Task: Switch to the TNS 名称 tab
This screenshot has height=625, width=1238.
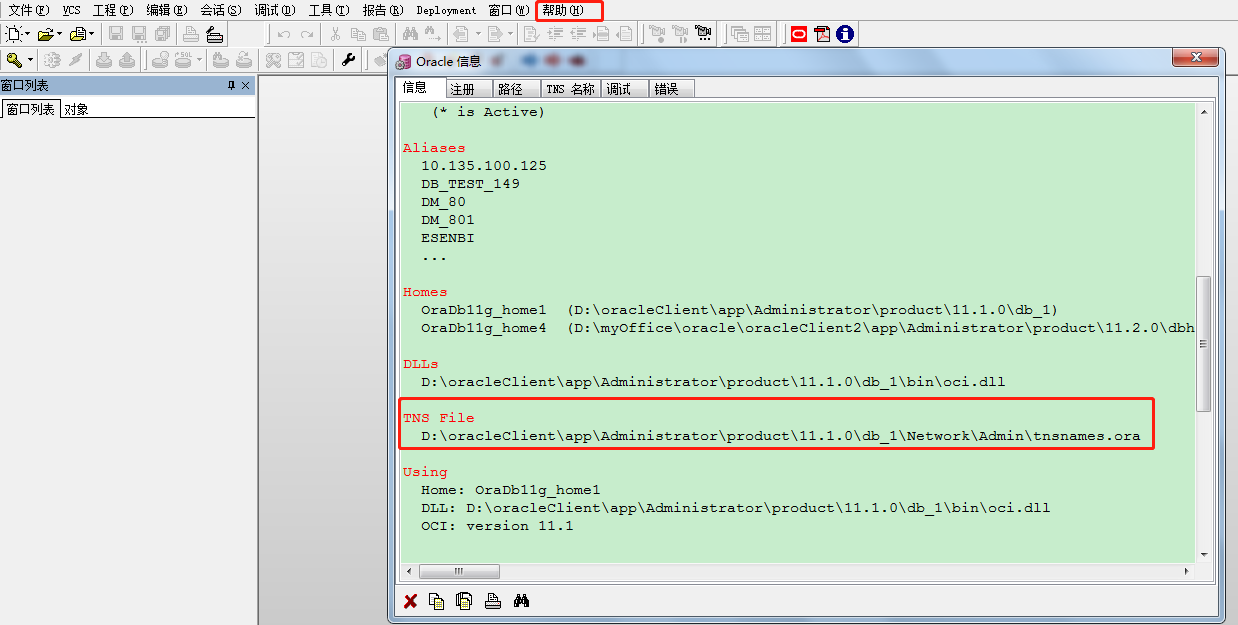Action: click(571, 89)
